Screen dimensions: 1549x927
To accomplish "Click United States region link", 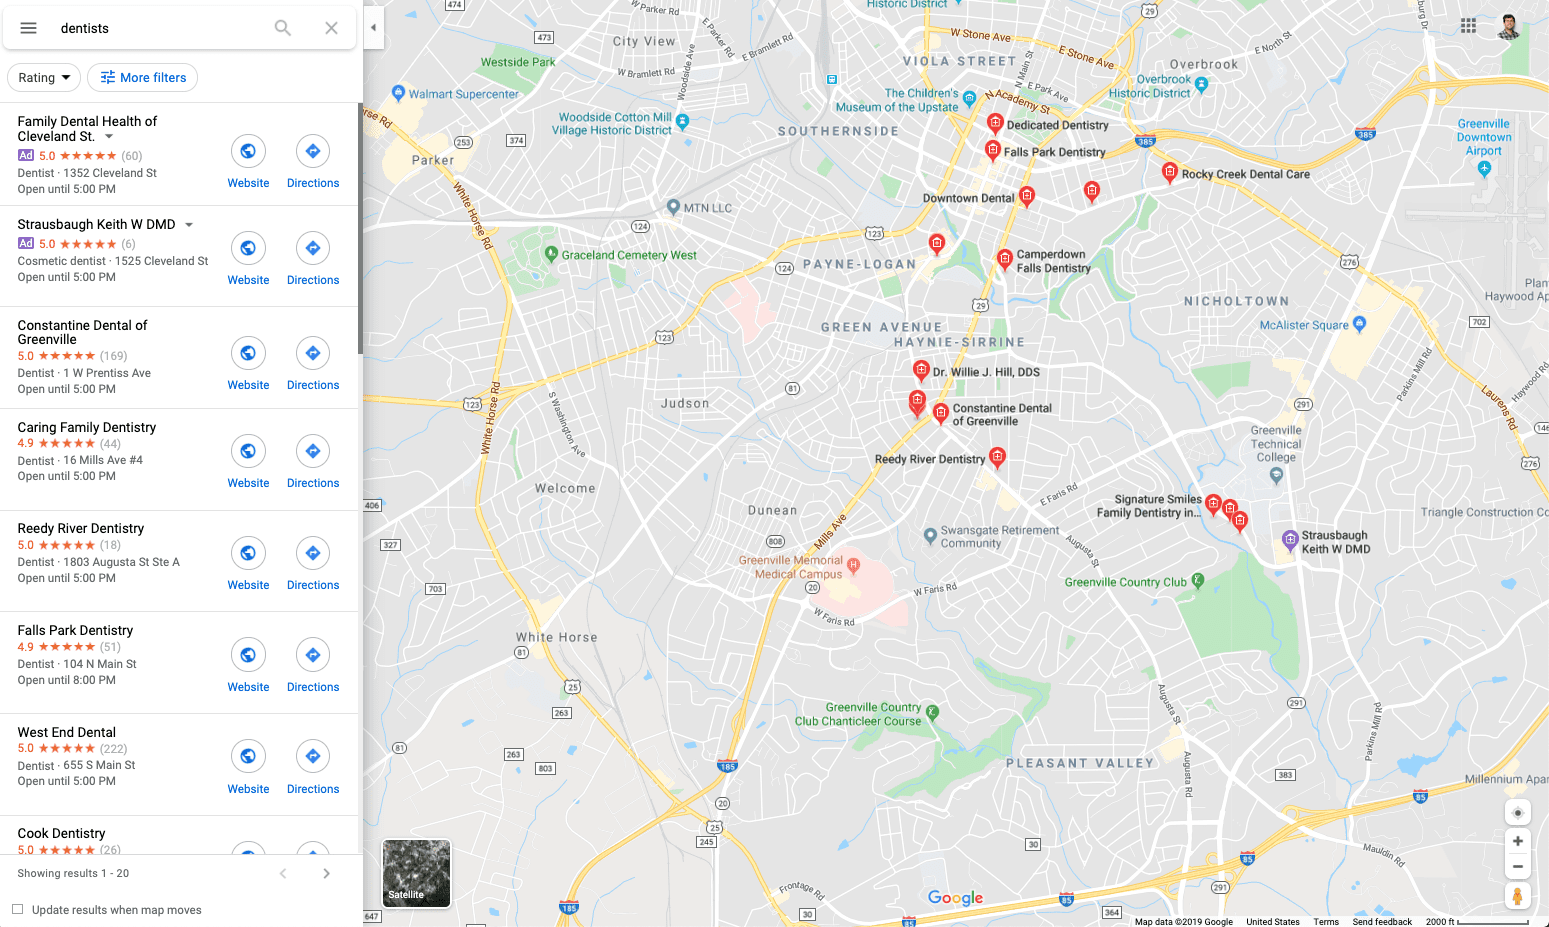I will 1273,922.
